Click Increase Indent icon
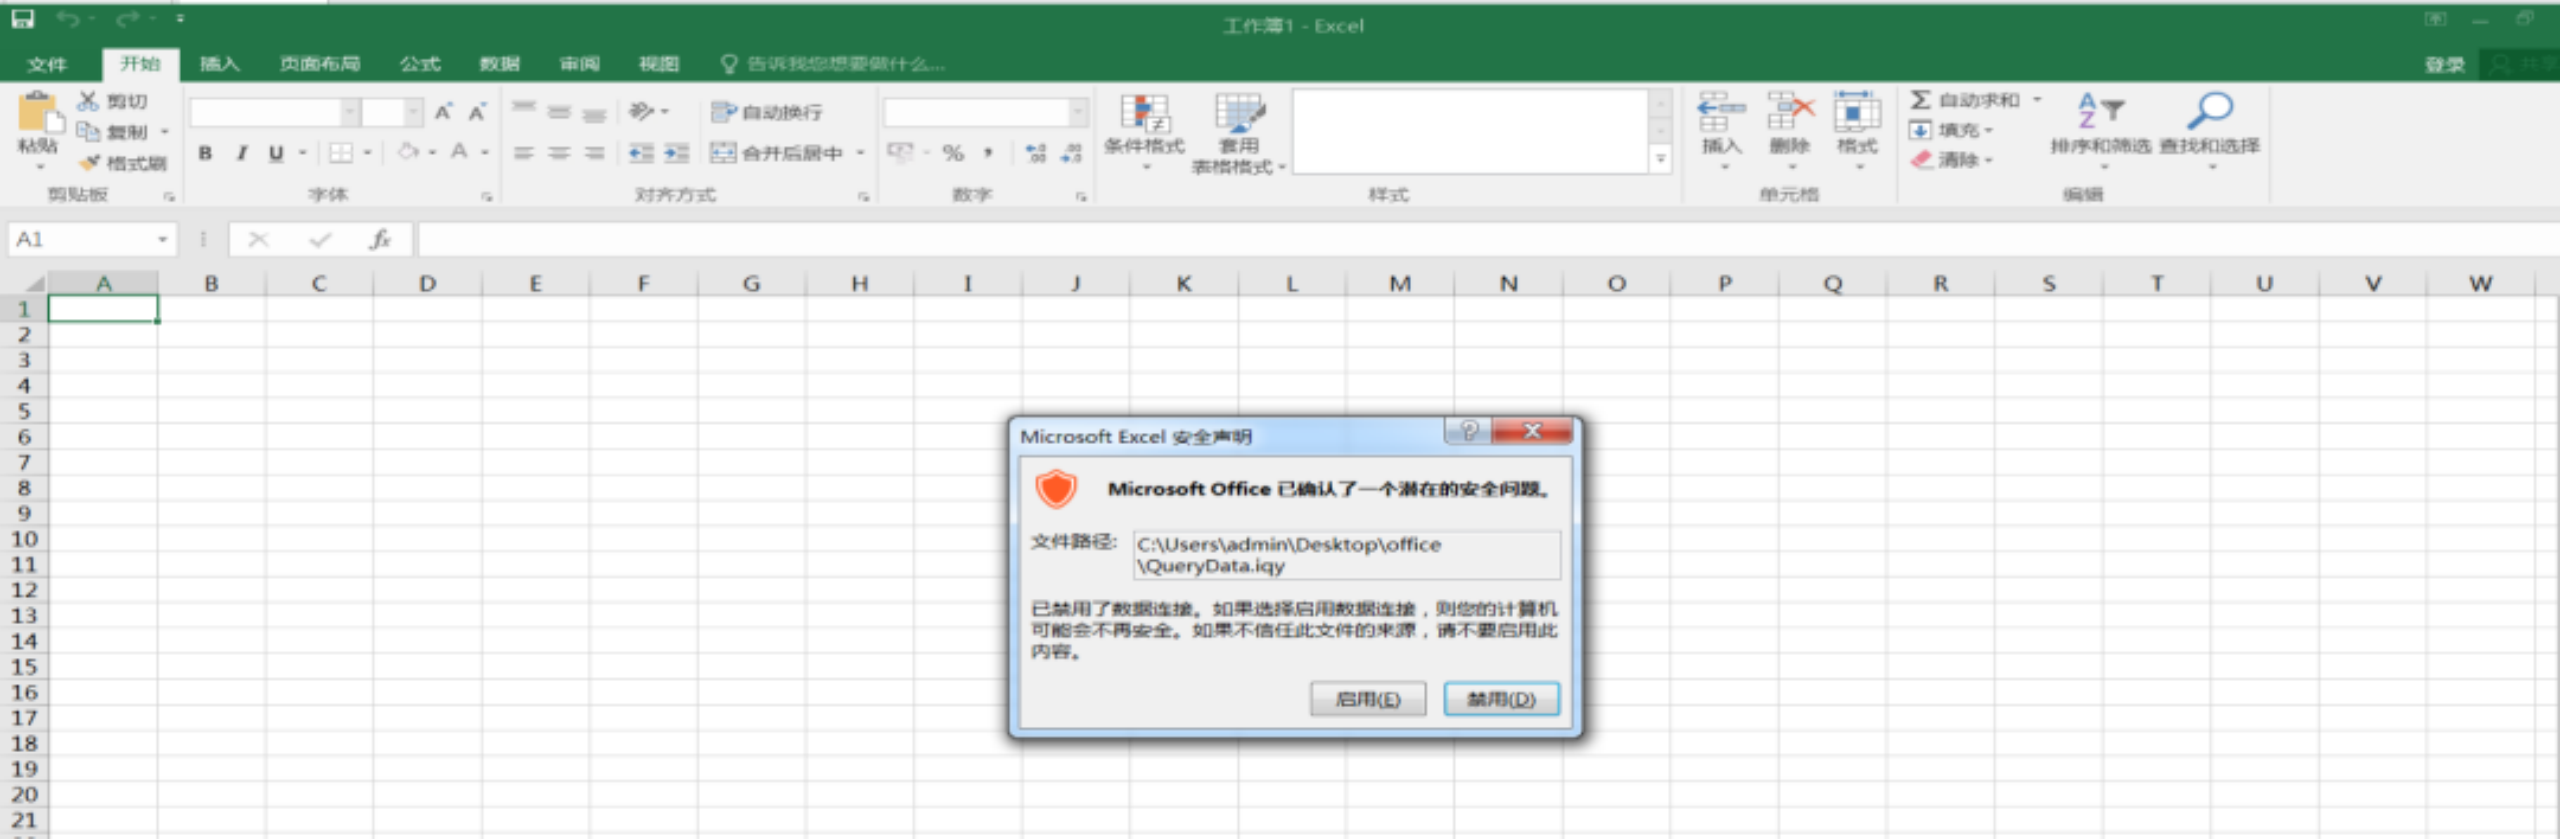 coord(677,153)
